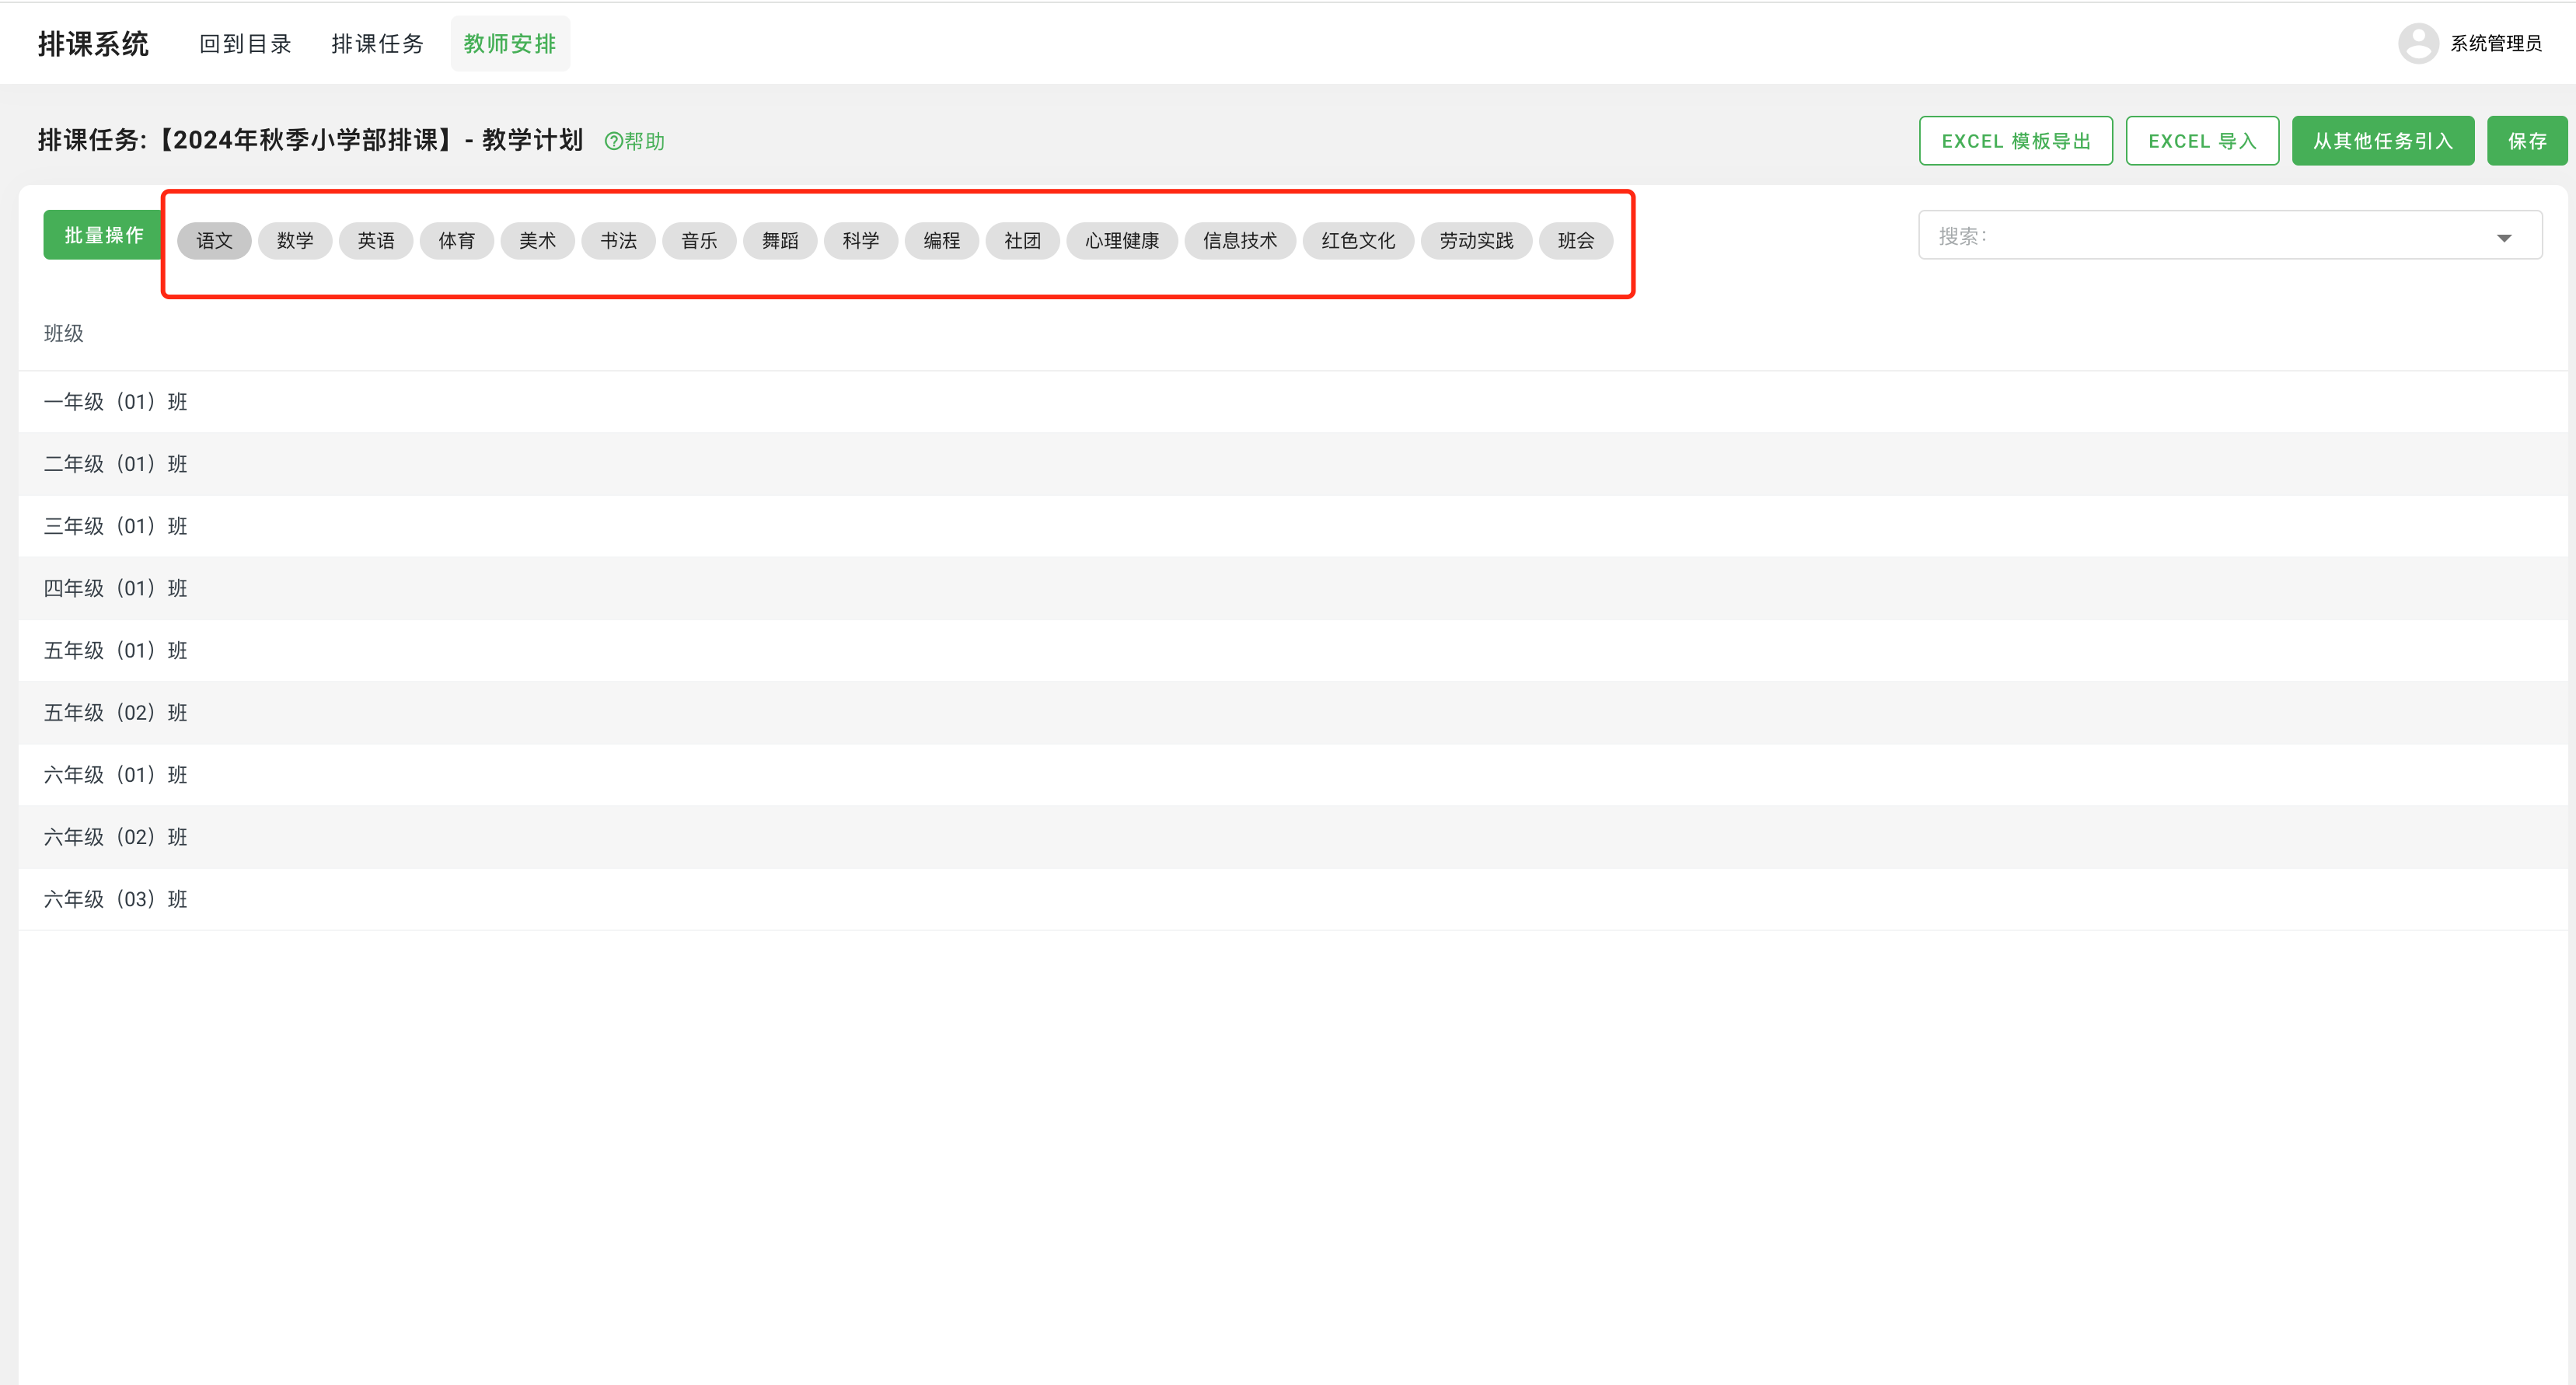
Task: Click the EXCEL 模板导出 button
Action: click(x=2015, y=141)
